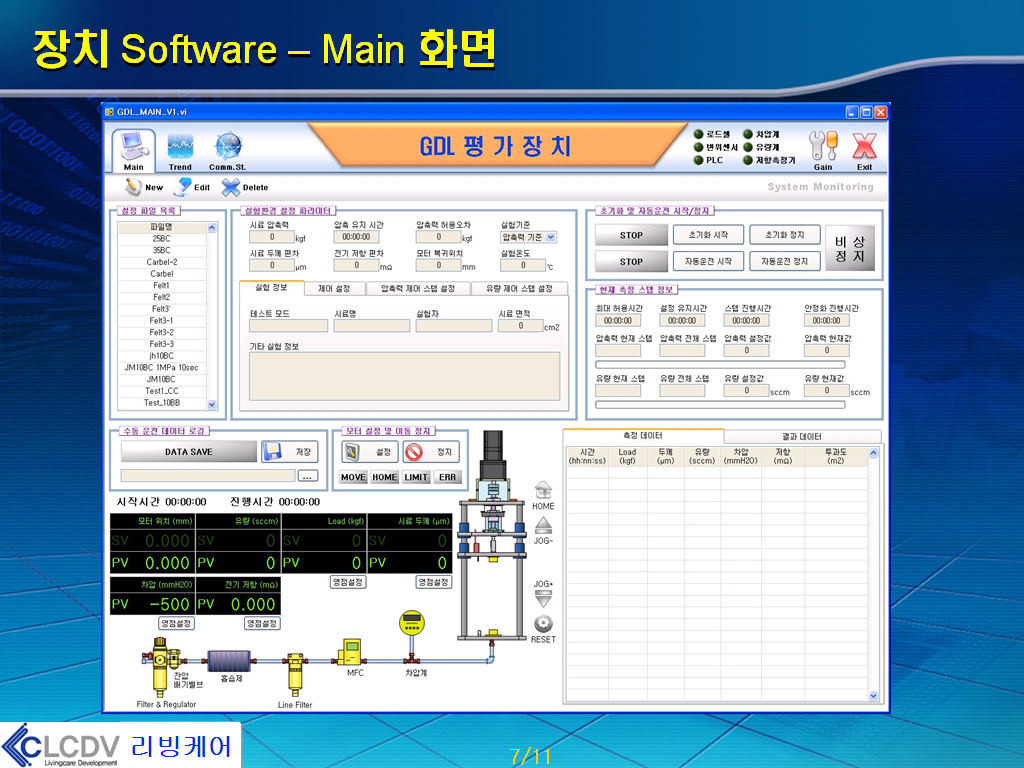Toggle the DATA SAVE button
The image size is (1024, 768).
click(x=189, y=452)
